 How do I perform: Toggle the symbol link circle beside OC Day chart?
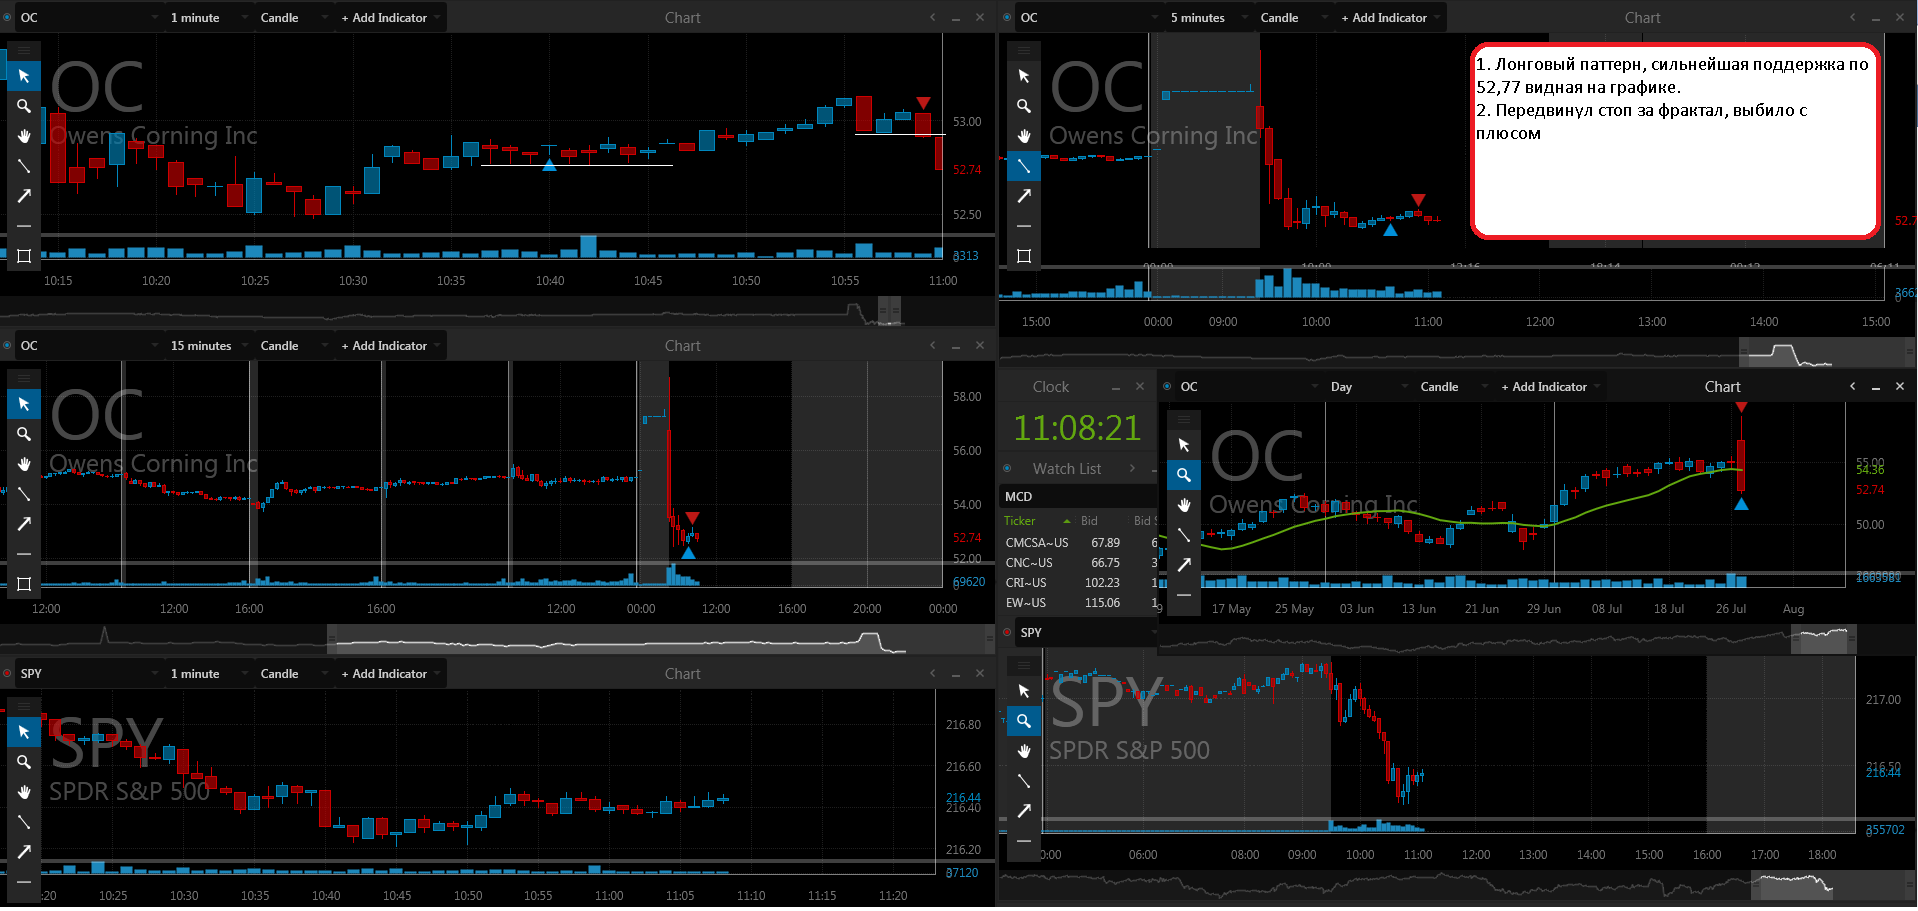click(1167, 386)
